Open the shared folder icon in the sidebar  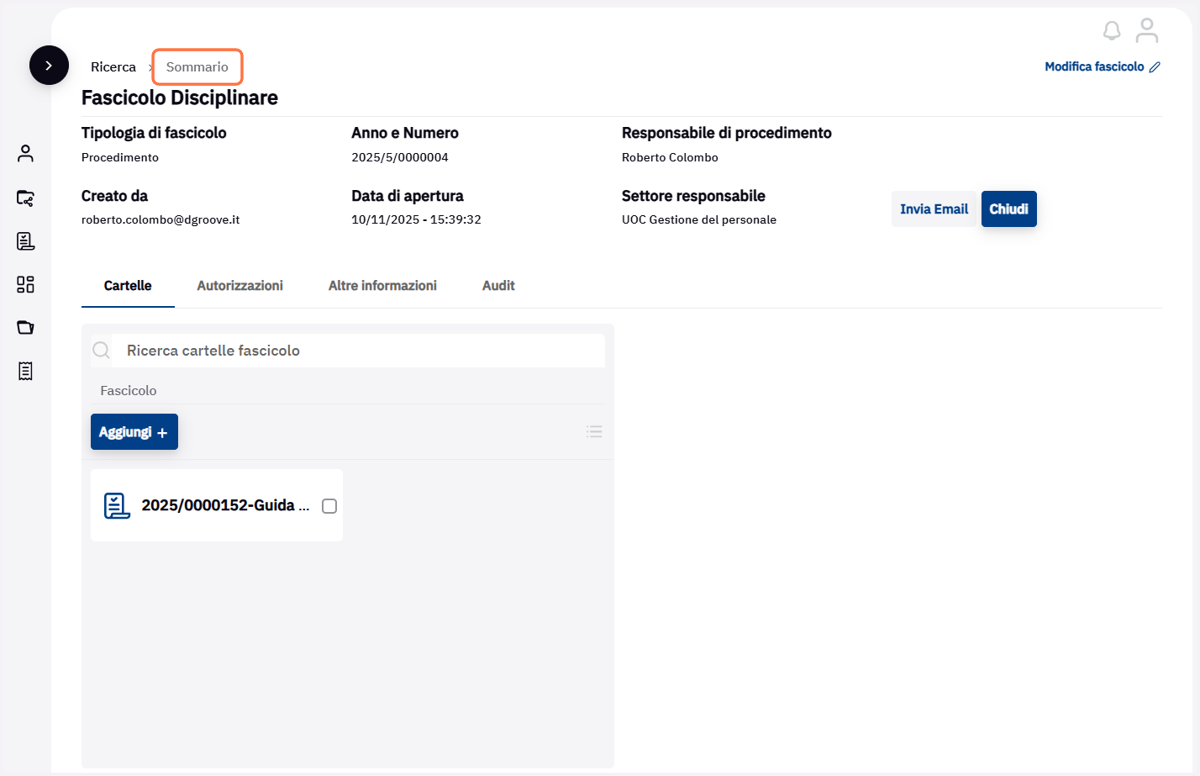[x=26, y=198]
